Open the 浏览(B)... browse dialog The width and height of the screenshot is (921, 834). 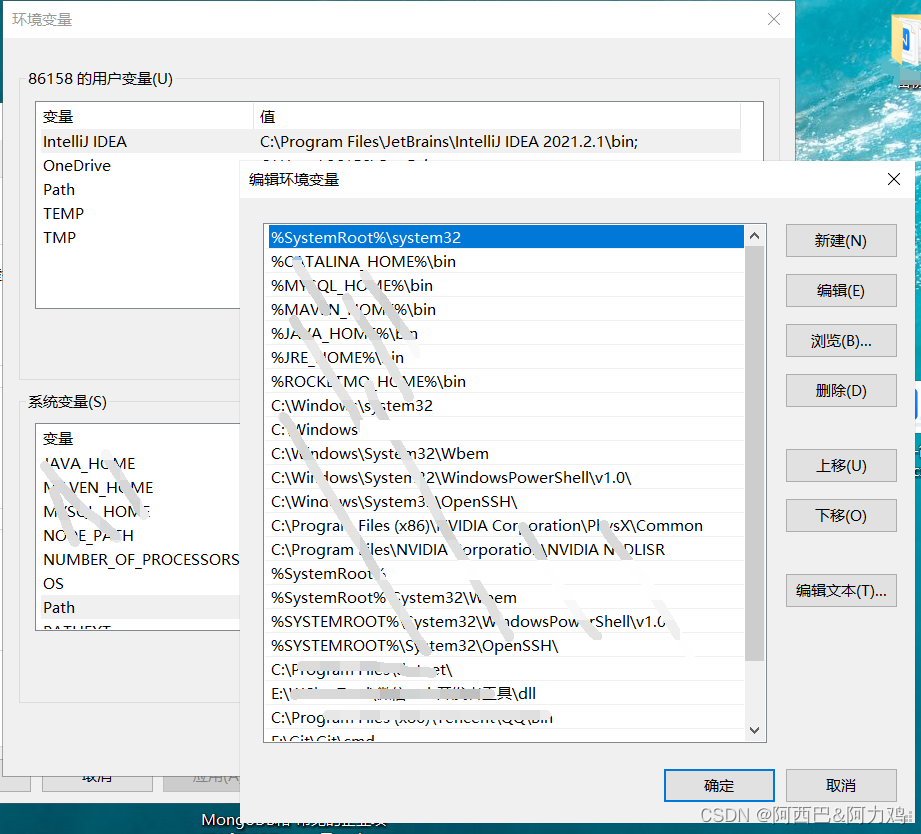click(x=841, y=341)
